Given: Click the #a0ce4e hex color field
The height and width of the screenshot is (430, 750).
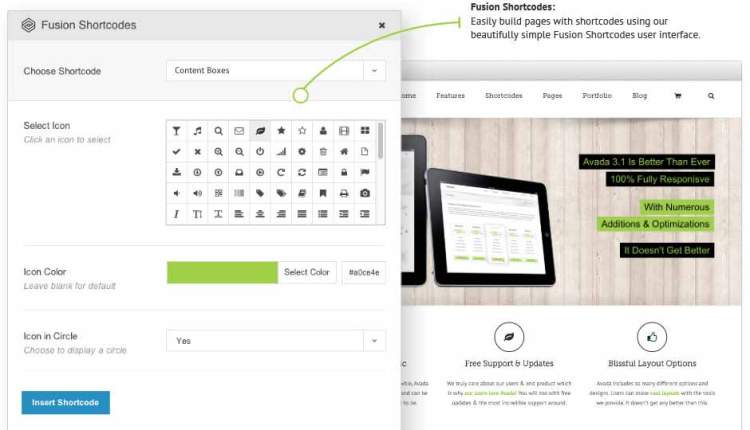Looking at the screenshot, I should click(364, 272).
